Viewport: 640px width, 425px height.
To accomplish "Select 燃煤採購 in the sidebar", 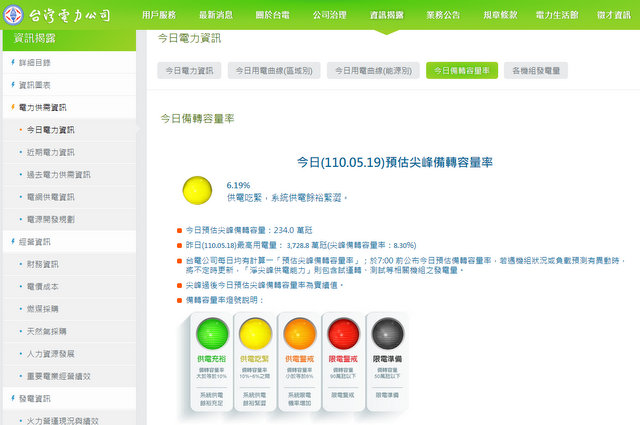I will [x=69, y=309].
